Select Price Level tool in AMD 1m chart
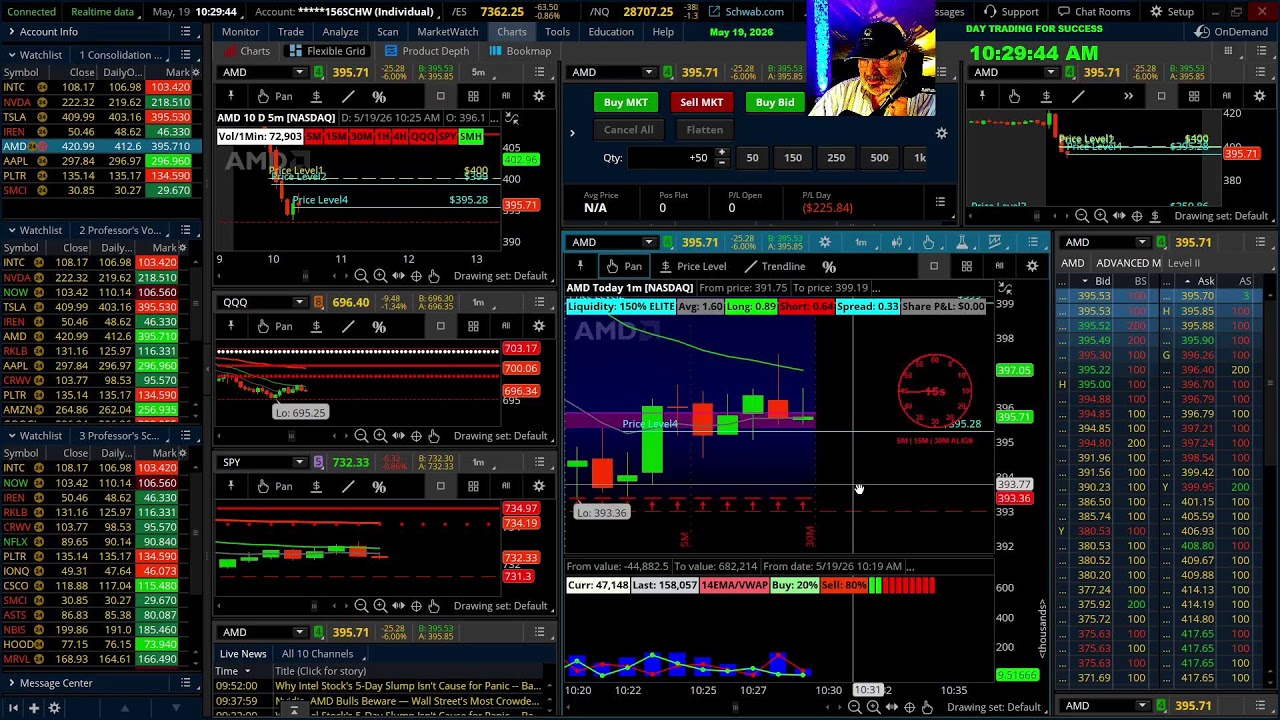1280x720 pixels. pos(691,266)
